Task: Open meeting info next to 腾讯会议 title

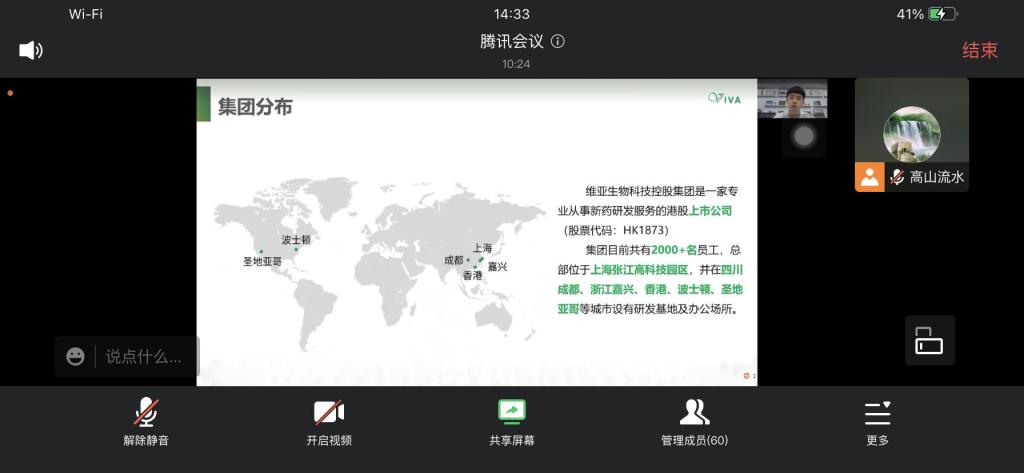Action: pos(558,42)
